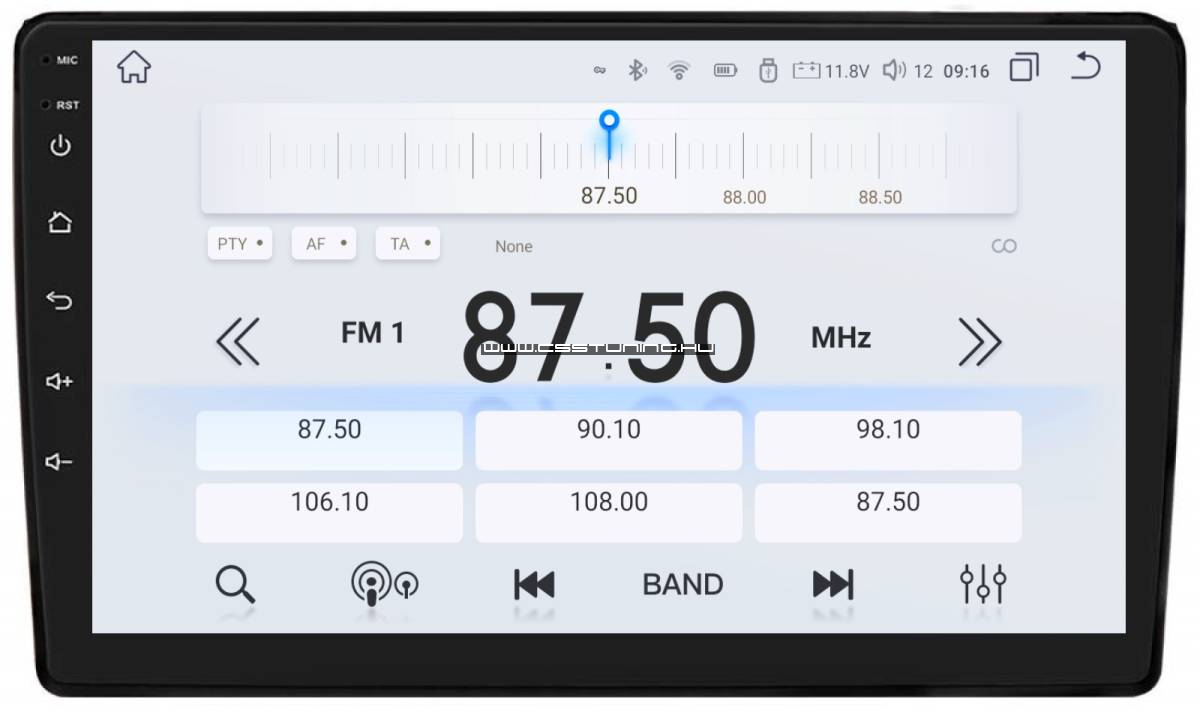
Task: Switch radio band with BAND button
Action: pos(682,584)
